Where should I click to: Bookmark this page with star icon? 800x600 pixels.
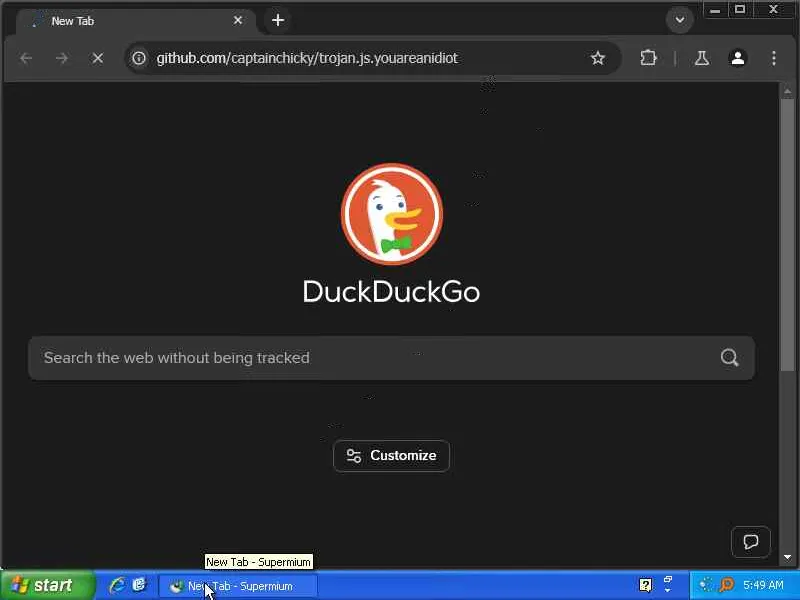[x=597, y=58]
